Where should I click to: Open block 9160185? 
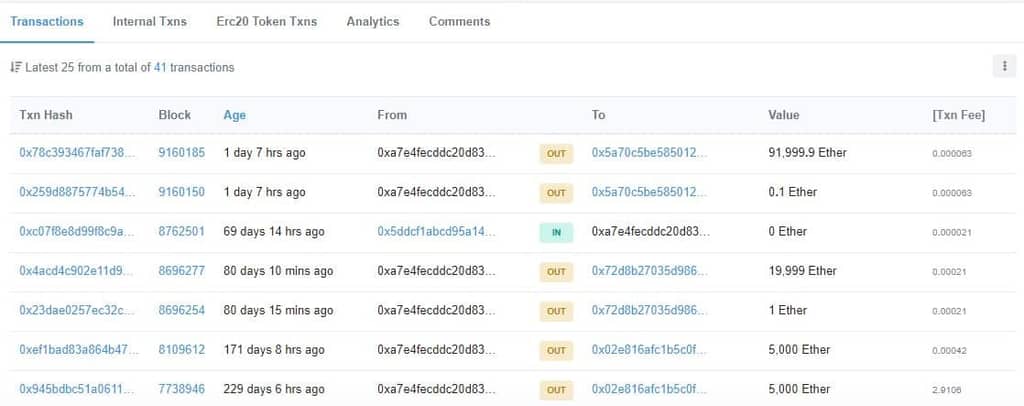[x=182, y=153]
